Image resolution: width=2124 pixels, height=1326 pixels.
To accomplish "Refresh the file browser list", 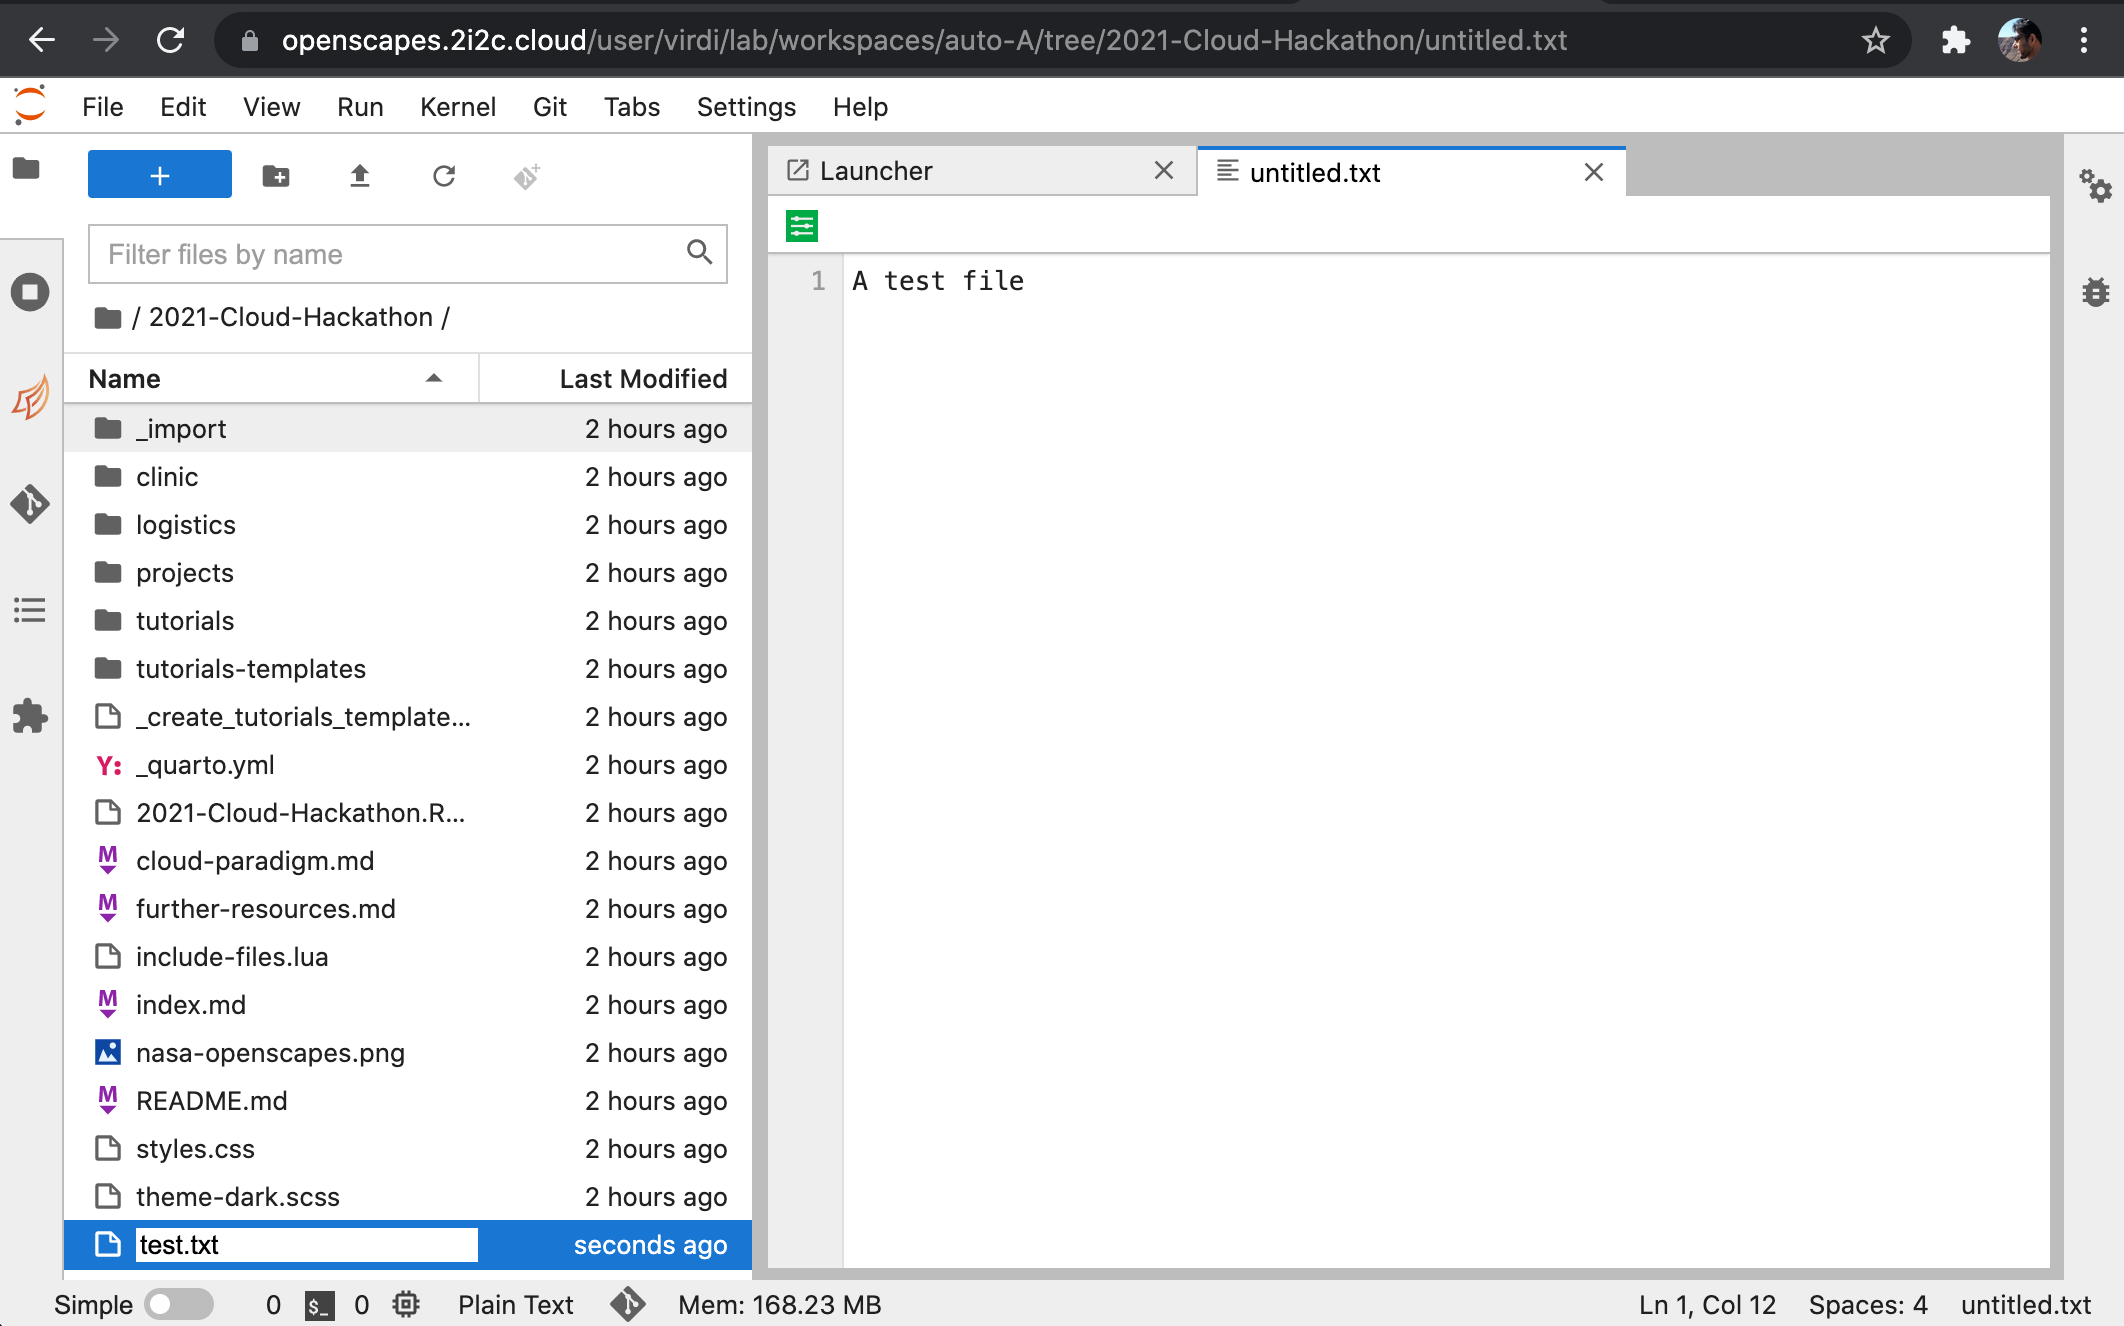I will [444, 176].
